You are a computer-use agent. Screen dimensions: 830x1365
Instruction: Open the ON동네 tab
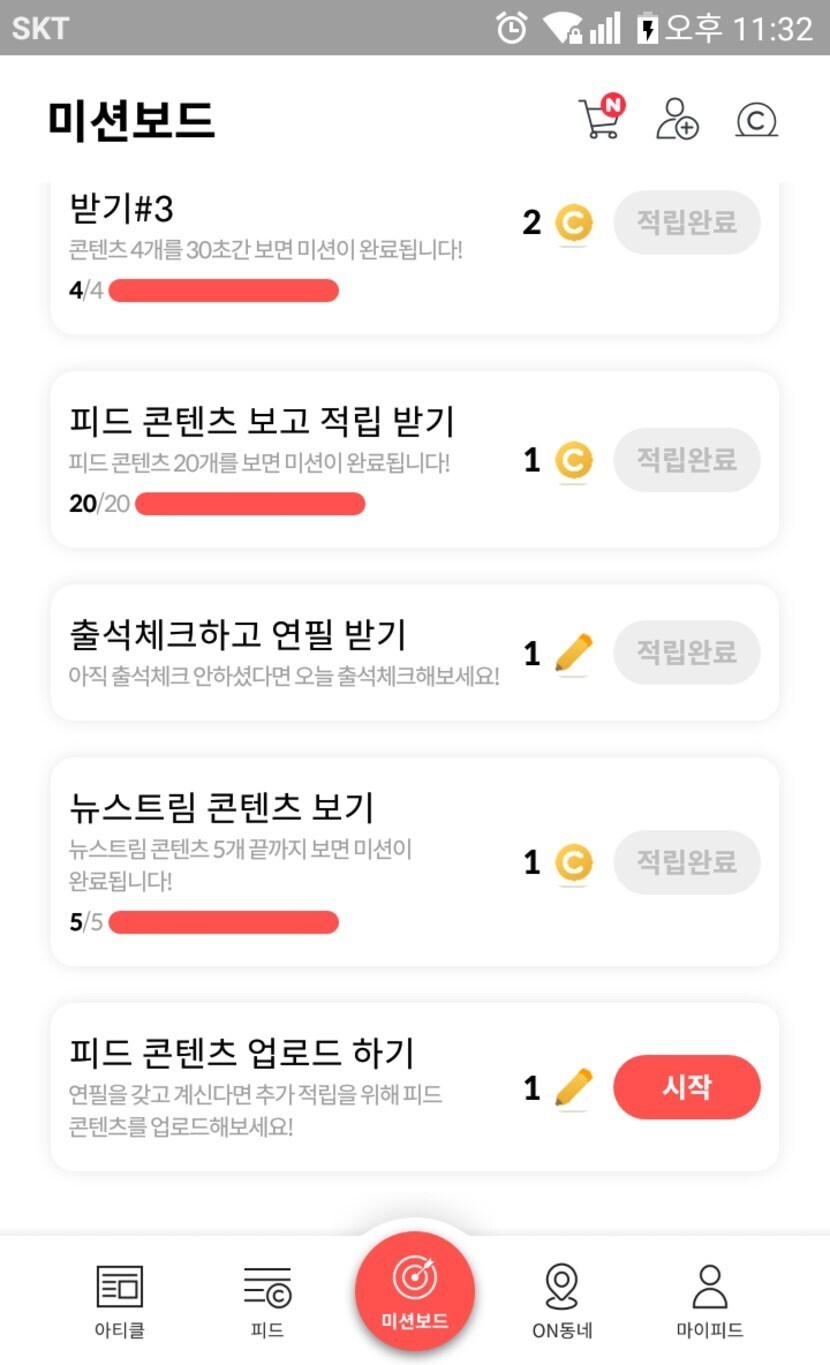[x=562, y=1299]
